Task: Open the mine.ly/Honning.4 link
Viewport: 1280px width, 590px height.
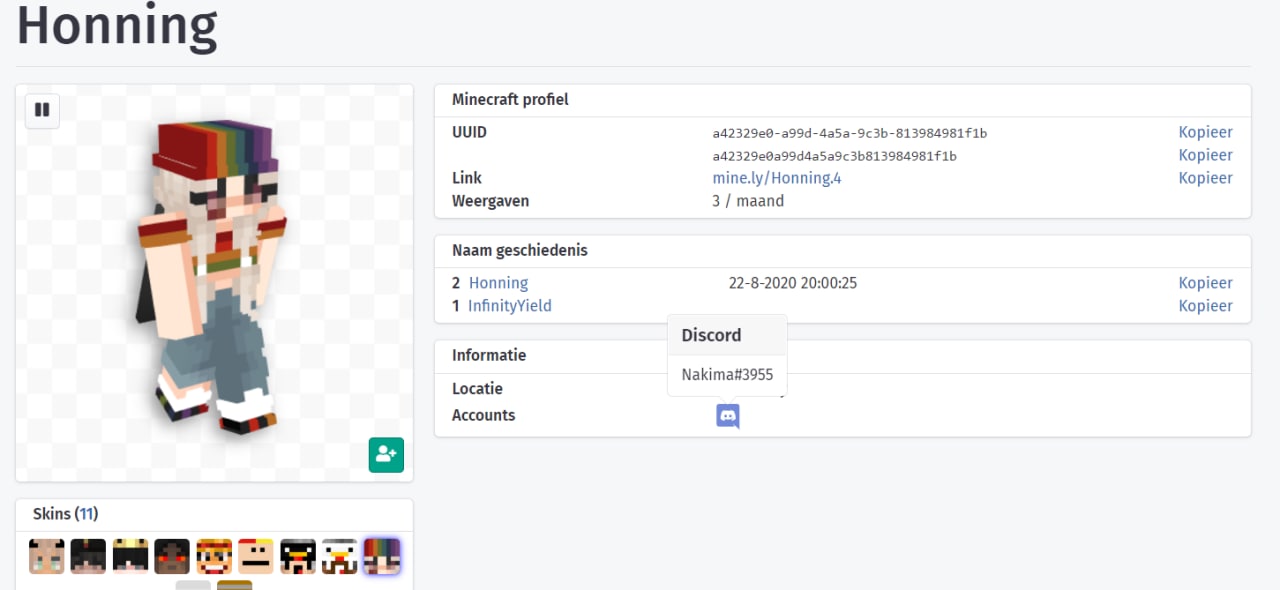Action: pyautogui.click(x=776, y=178)
